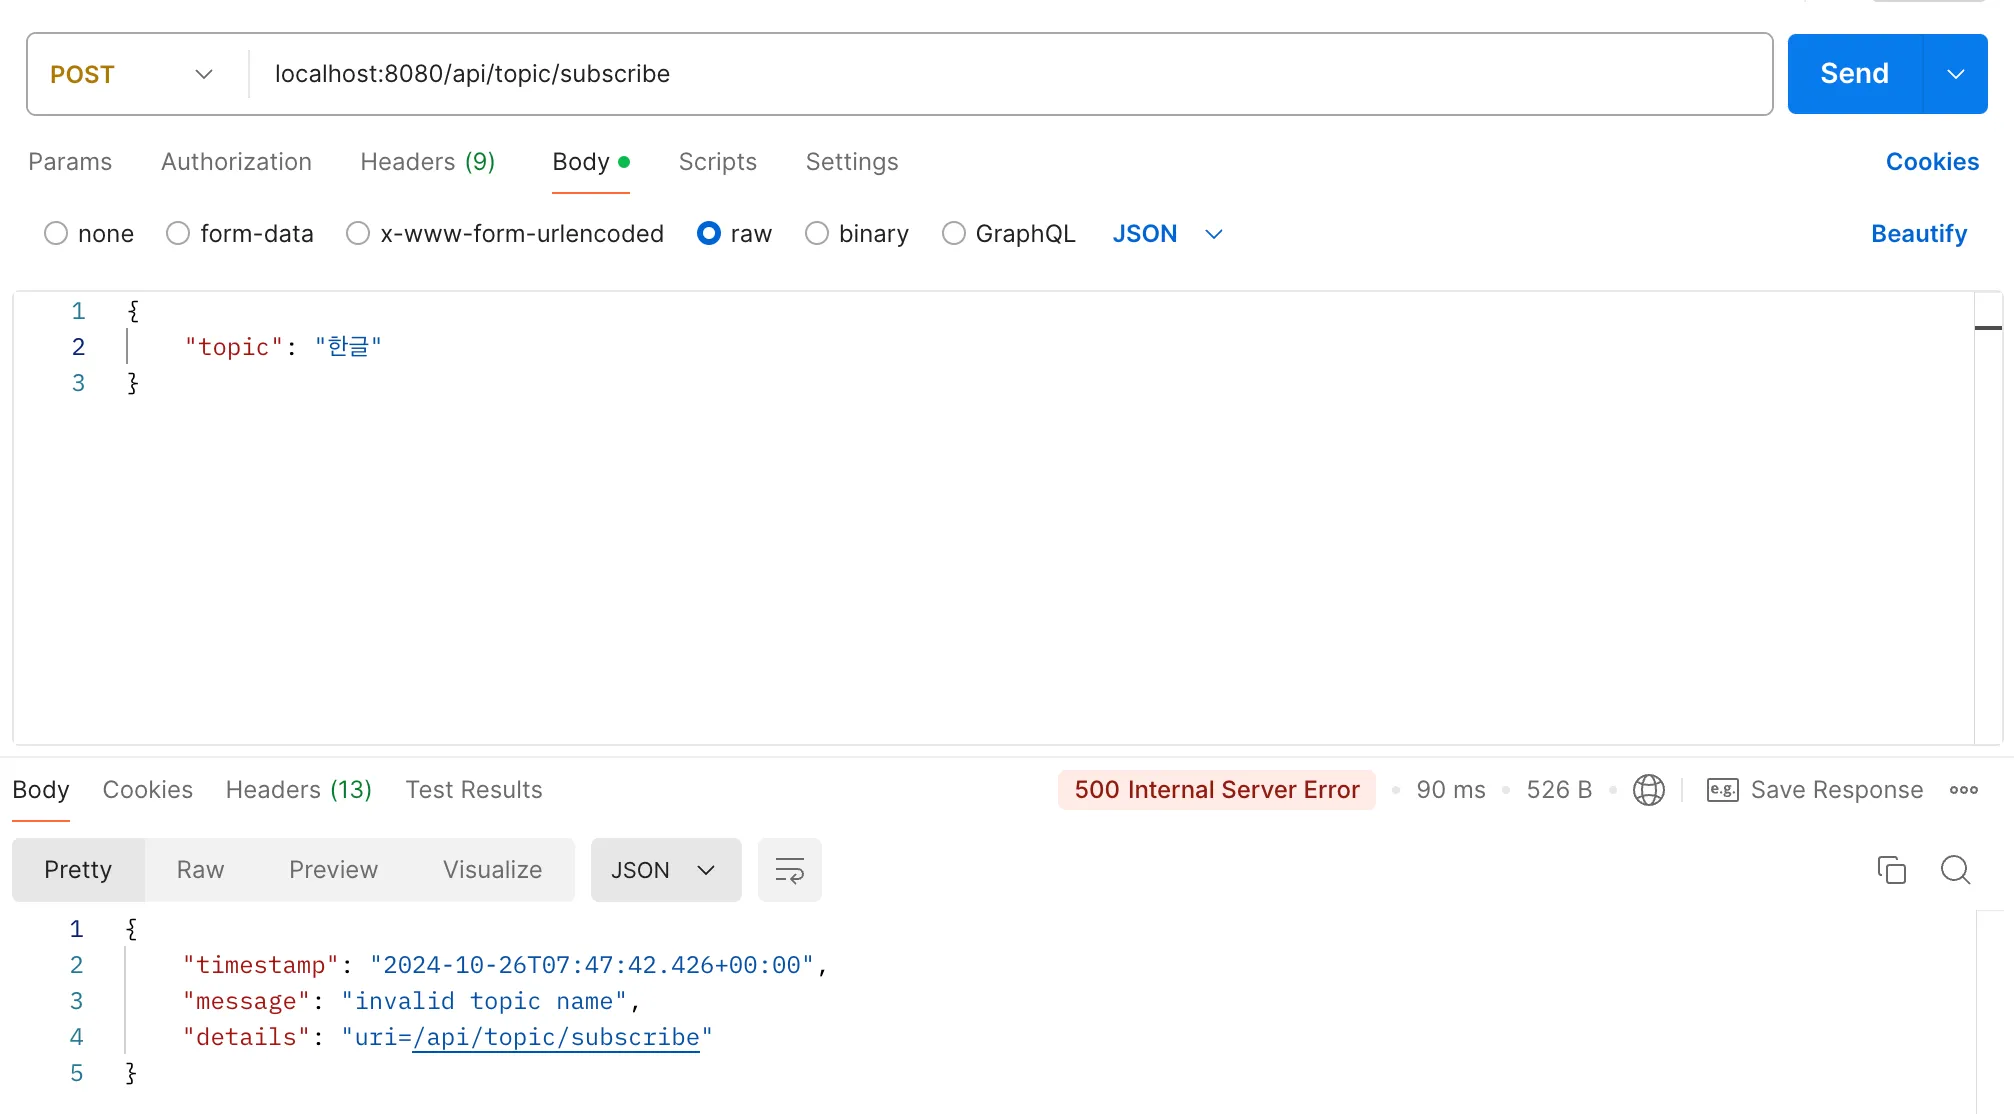Switch to the Headers (9) request tab

pos(427,162)
